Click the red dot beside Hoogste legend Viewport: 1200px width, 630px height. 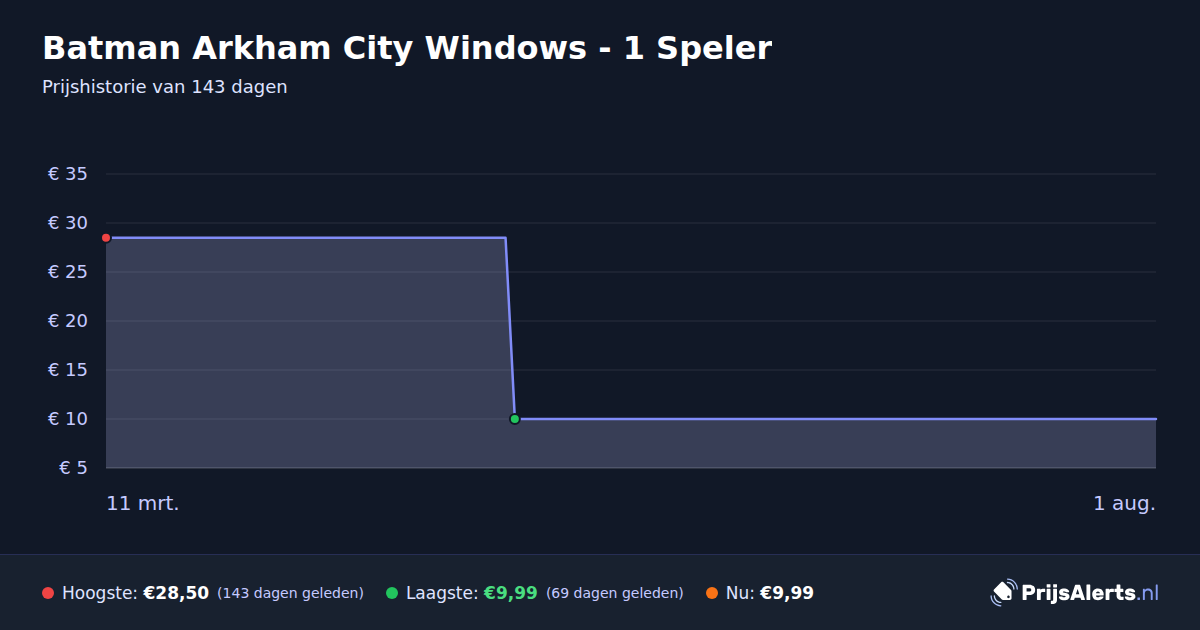[48, 593]
